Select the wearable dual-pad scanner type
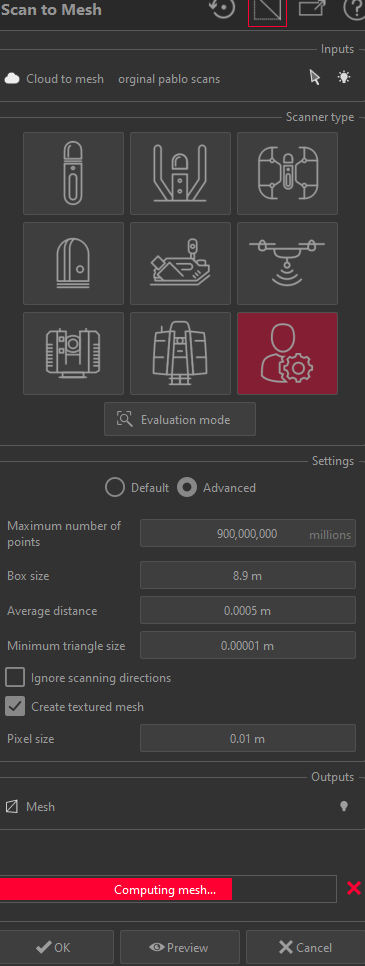Screen dimensions: 365x966 click(287, 173)
